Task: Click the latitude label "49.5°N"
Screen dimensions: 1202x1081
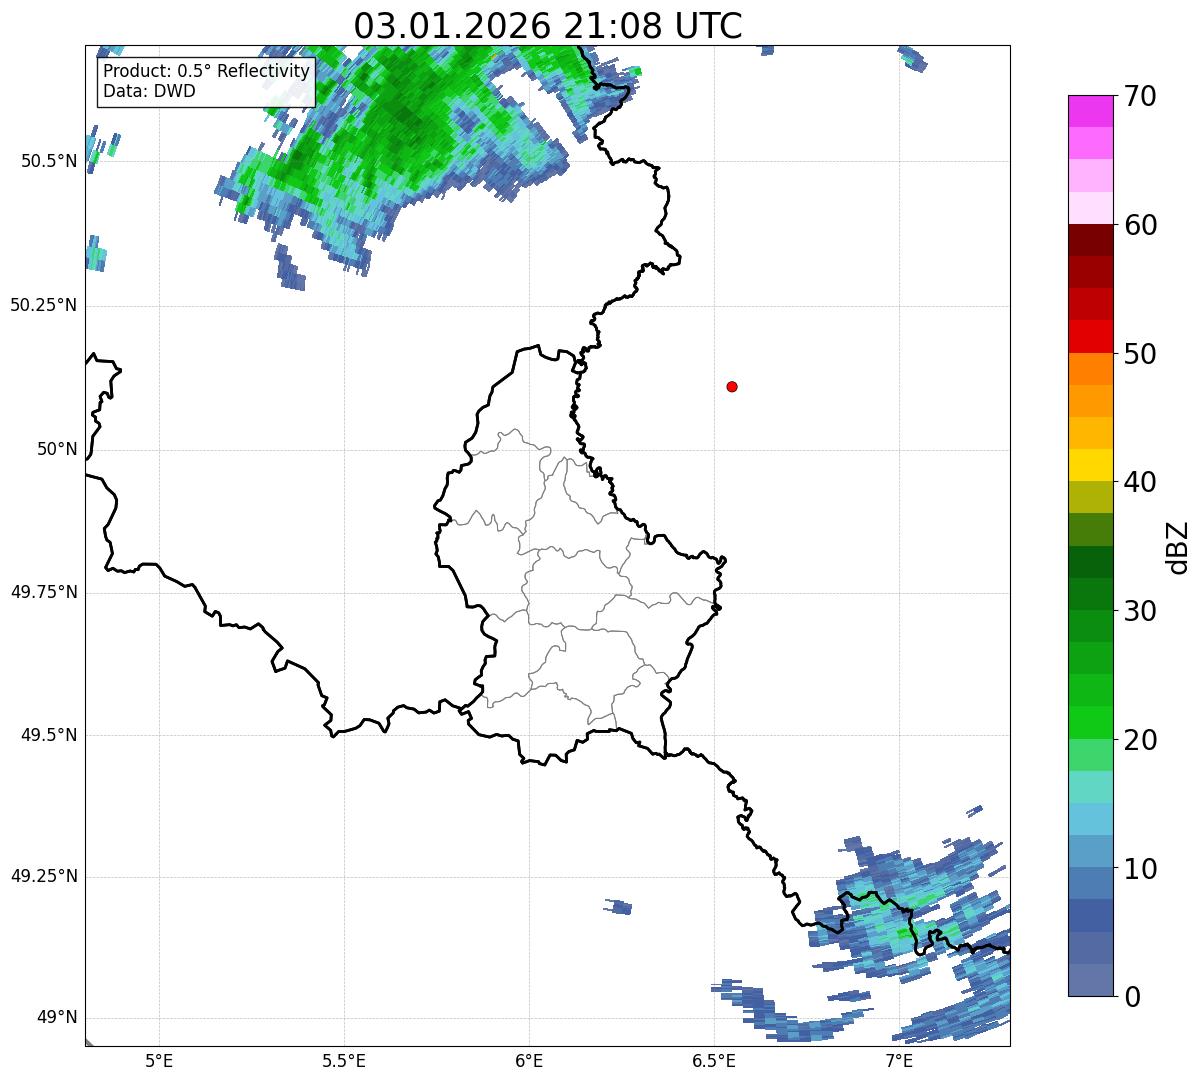Action: point(49,735)
